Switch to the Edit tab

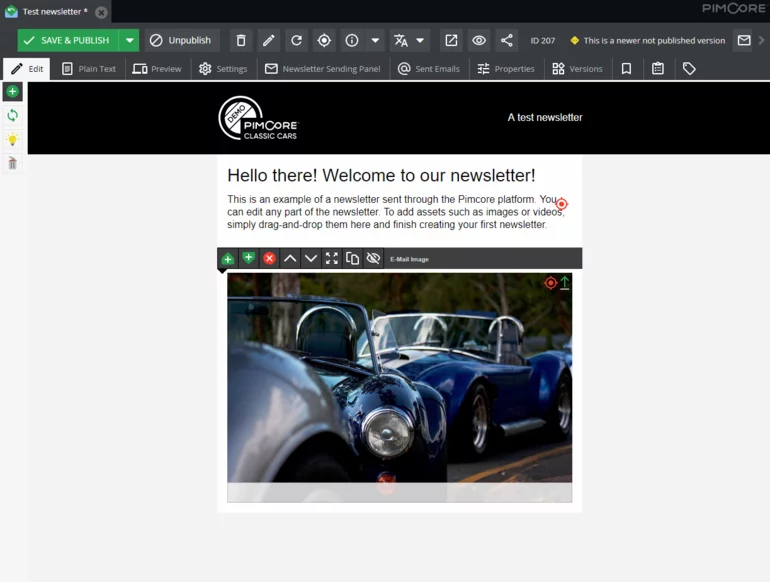(27, 69)
